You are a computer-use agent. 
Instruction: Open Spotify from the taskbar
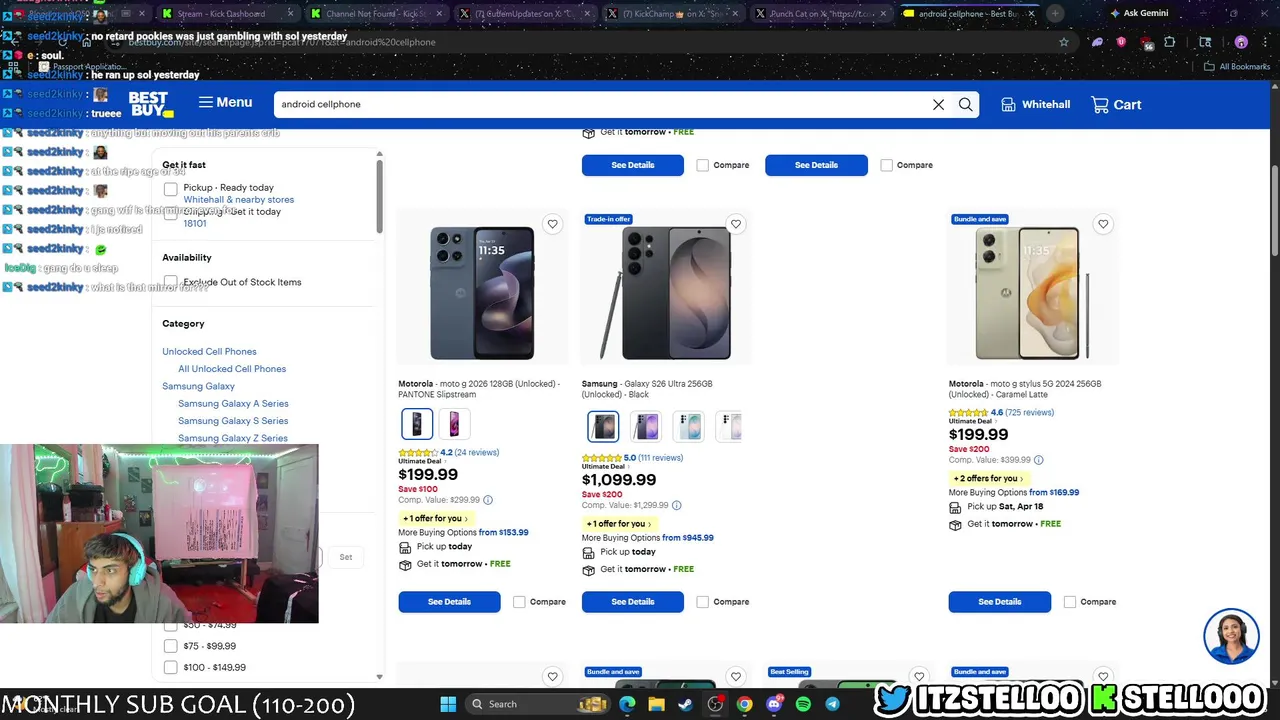click(803, 704)
